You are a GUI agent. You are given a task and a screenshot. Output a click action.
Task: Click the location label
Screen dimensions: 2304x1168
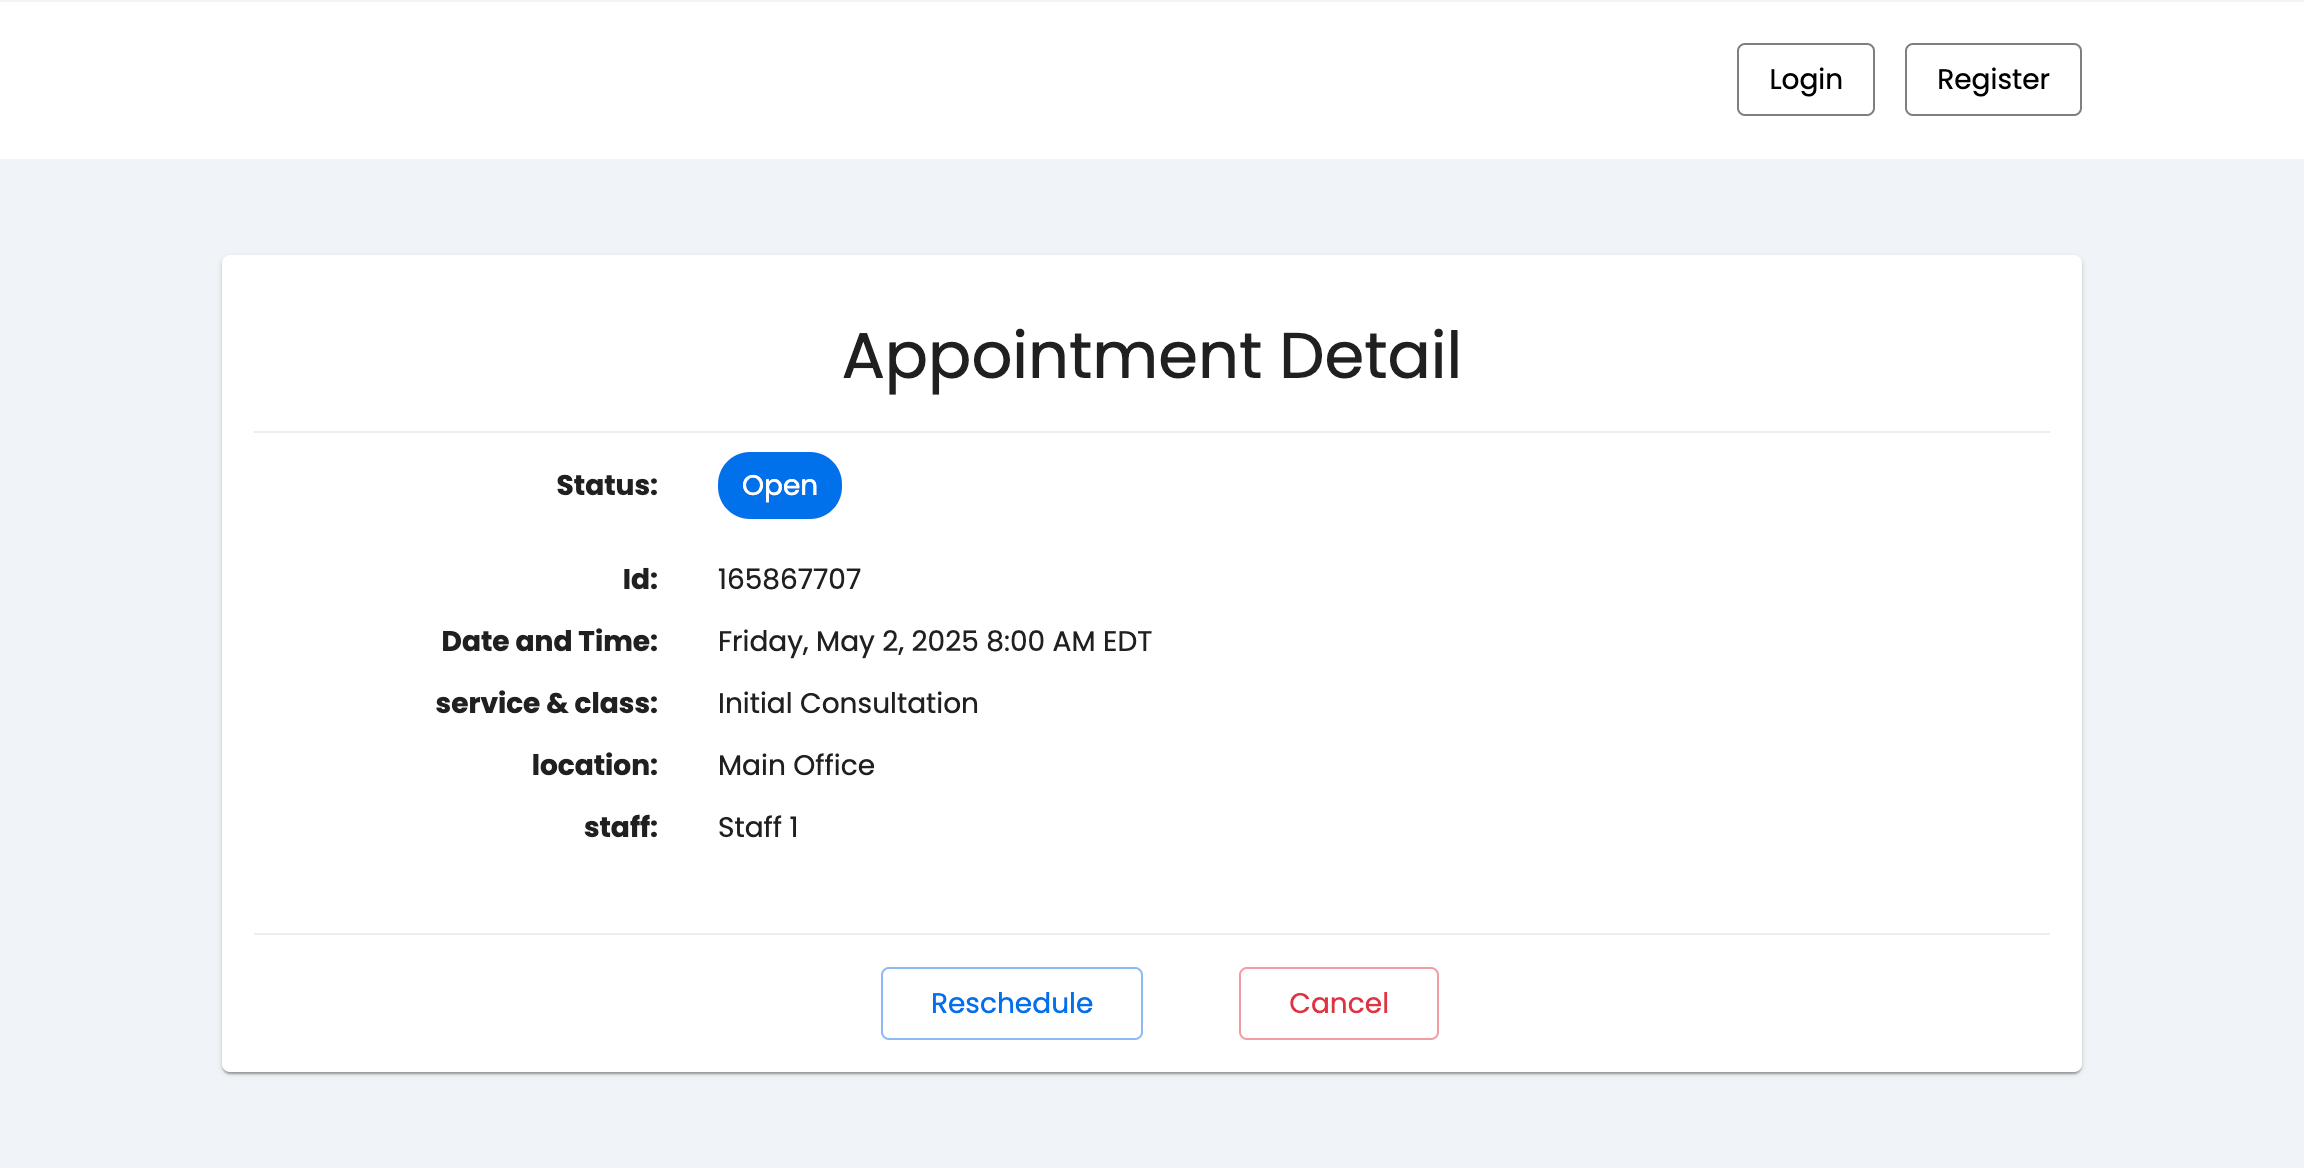point(594,765)
